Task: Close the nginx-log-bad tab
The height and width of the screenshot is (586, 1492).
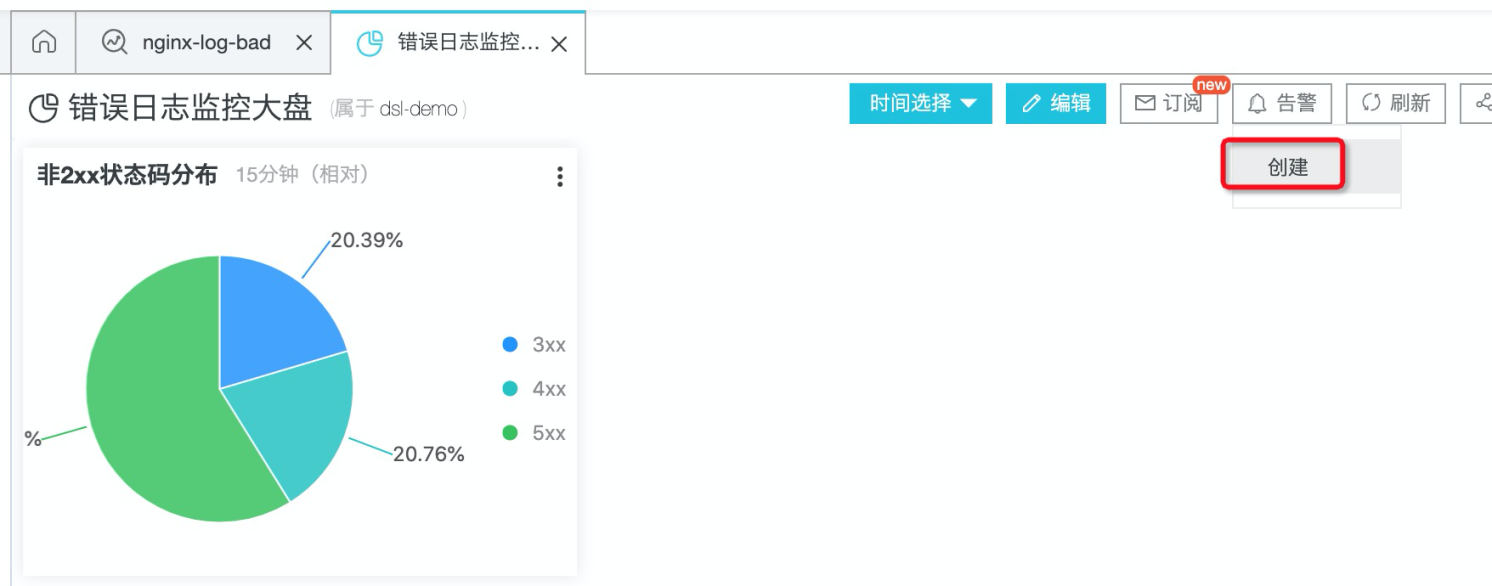Action: (305, 43)
